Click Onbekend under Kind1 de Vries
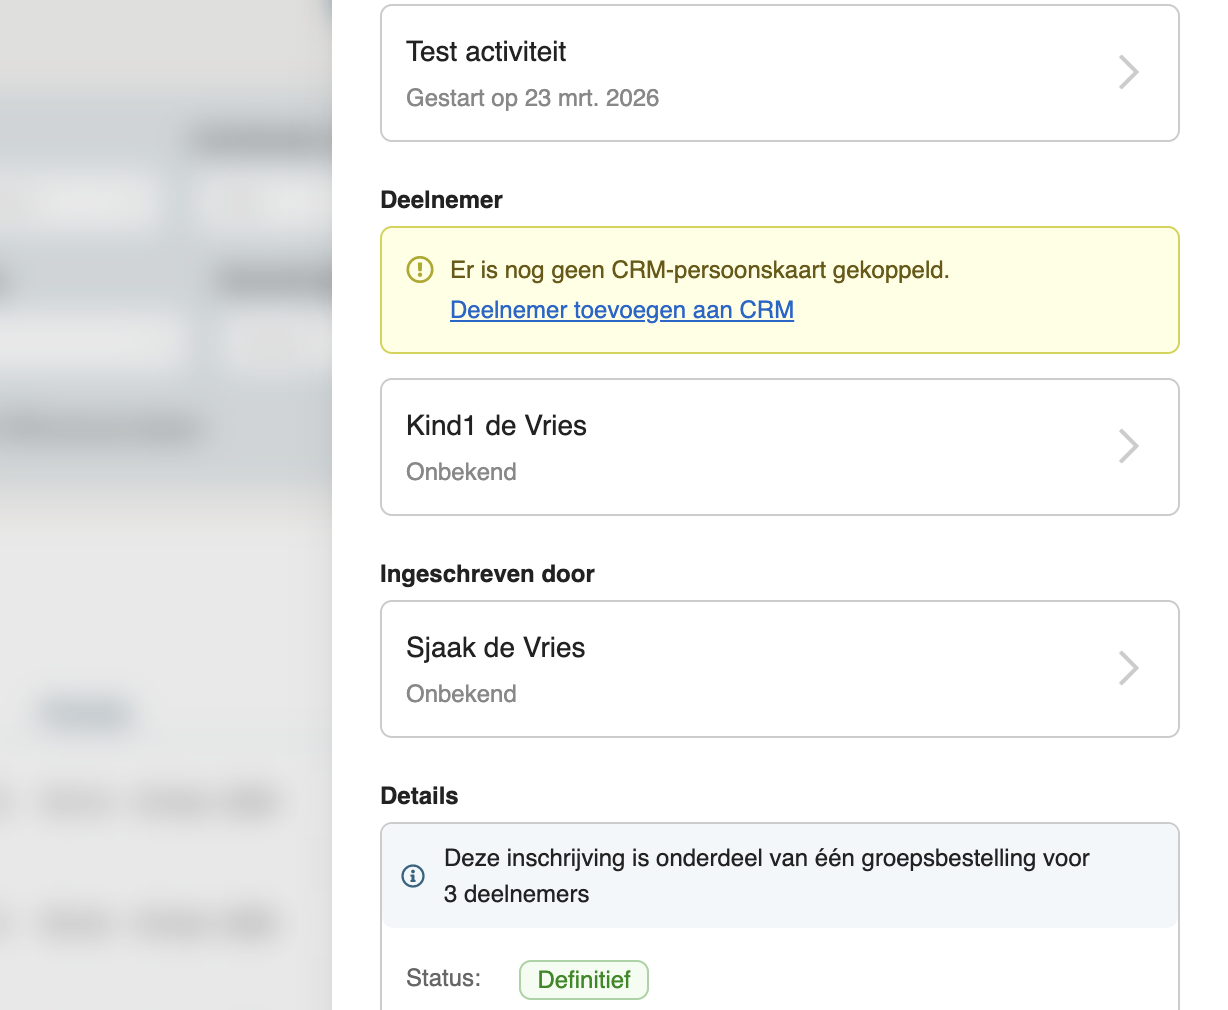The width and height of the screenshot is (1228, 1010). [461, 472]
